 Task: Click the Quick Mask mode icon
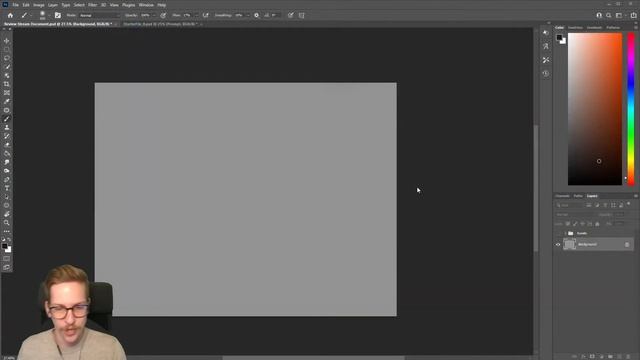click(x=7, y=258)
